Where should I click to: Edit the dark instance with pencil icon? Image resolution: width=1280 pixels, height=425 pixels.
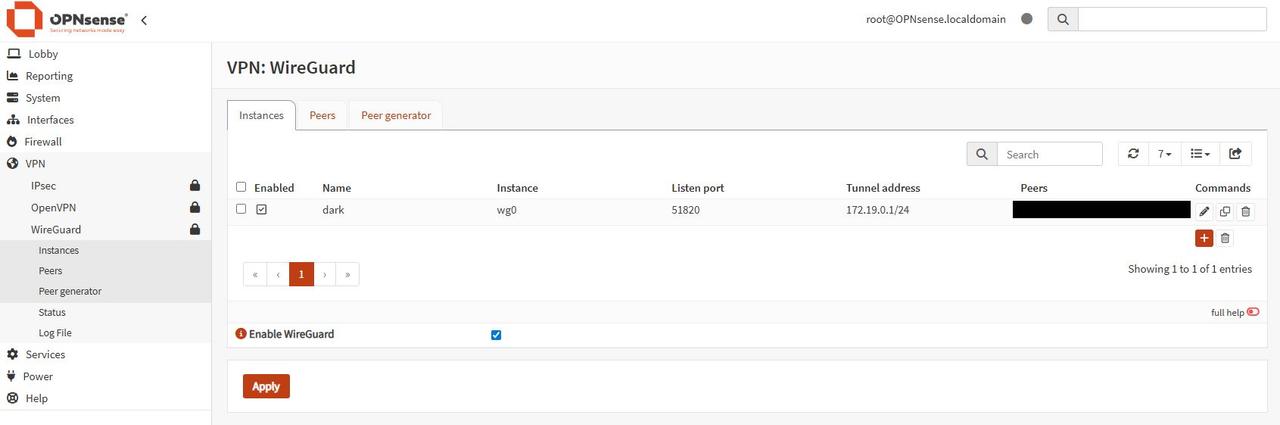click(1204, 211)
